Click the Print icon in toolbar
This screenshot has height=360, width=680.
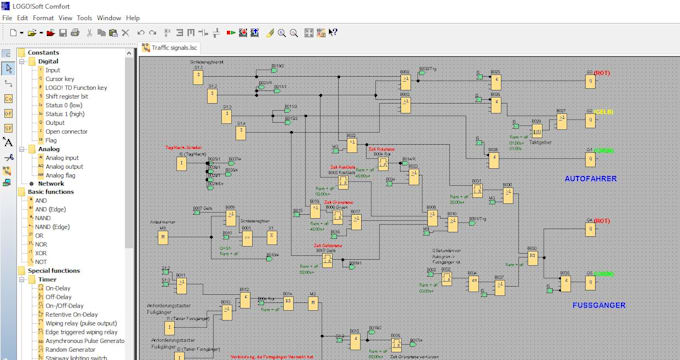(x=75, y=33)
